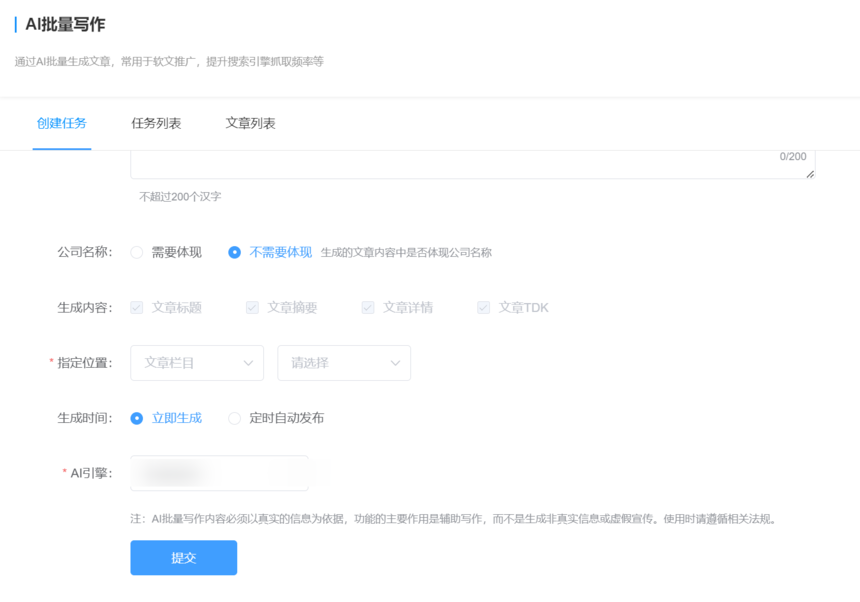Viewport: 860px width, 602px height.
Task: Click the 生成内容 field label
Action: 84,308
